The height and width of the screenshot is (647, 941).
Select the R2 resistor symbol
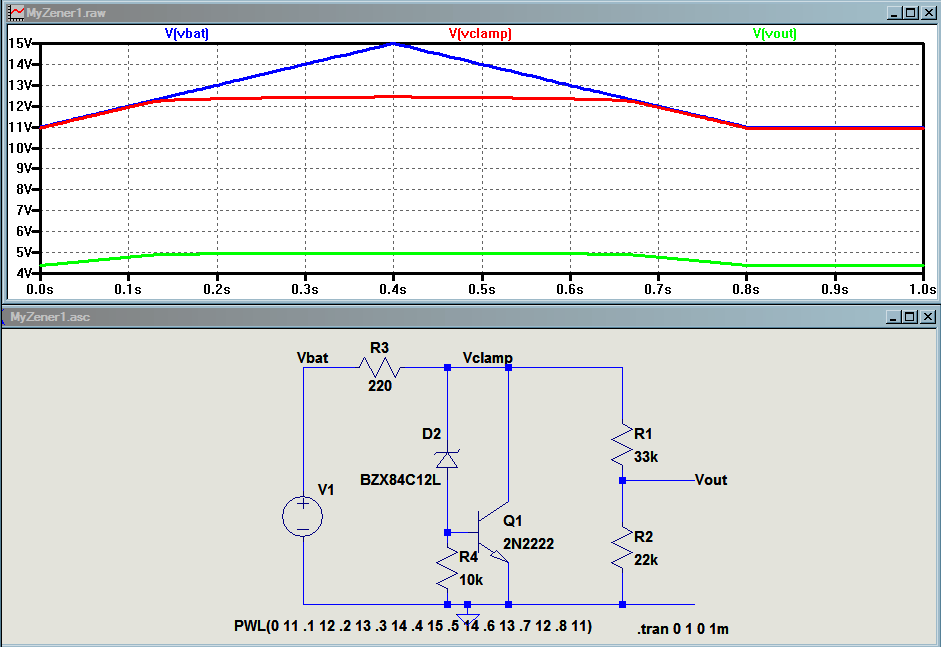coord(622,547)
